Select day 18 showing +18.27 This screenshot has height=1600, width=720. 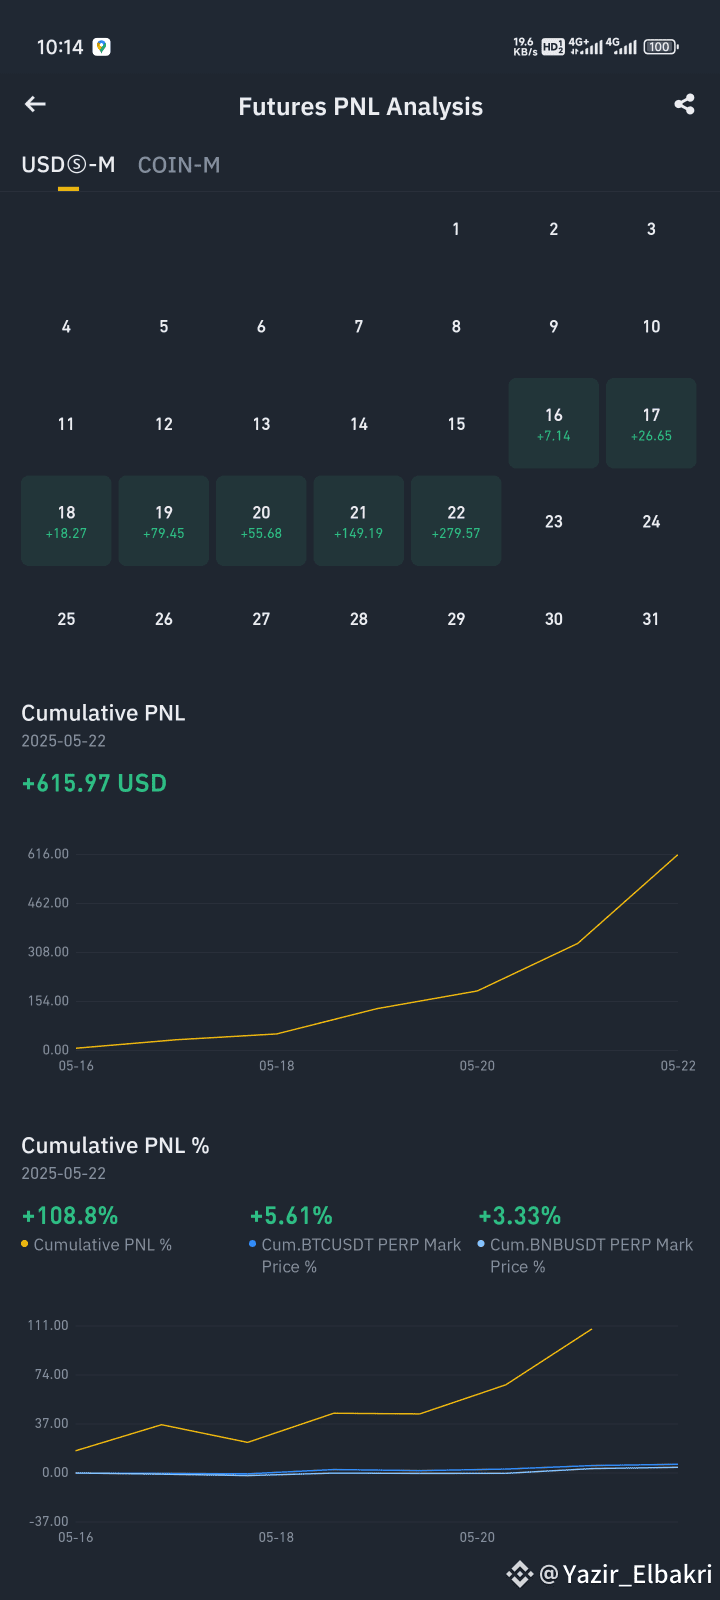click(66, 521)
